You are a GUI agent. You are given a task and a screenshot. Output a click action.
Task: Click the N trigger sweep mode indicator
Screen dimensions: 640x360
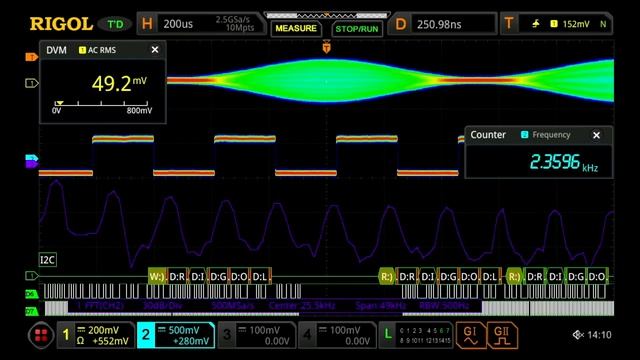click(603, 24)
